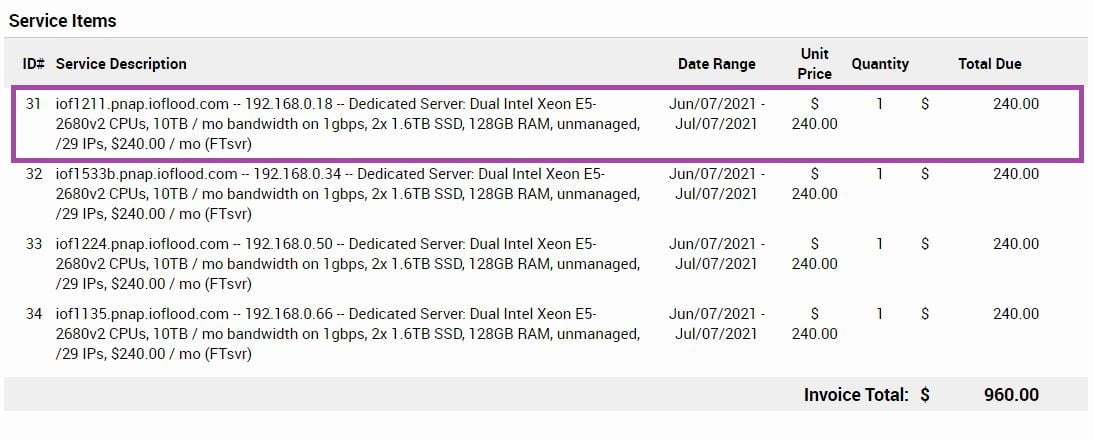Click ID number 34 cell
1094x439 pixels.
coord(35,314)
